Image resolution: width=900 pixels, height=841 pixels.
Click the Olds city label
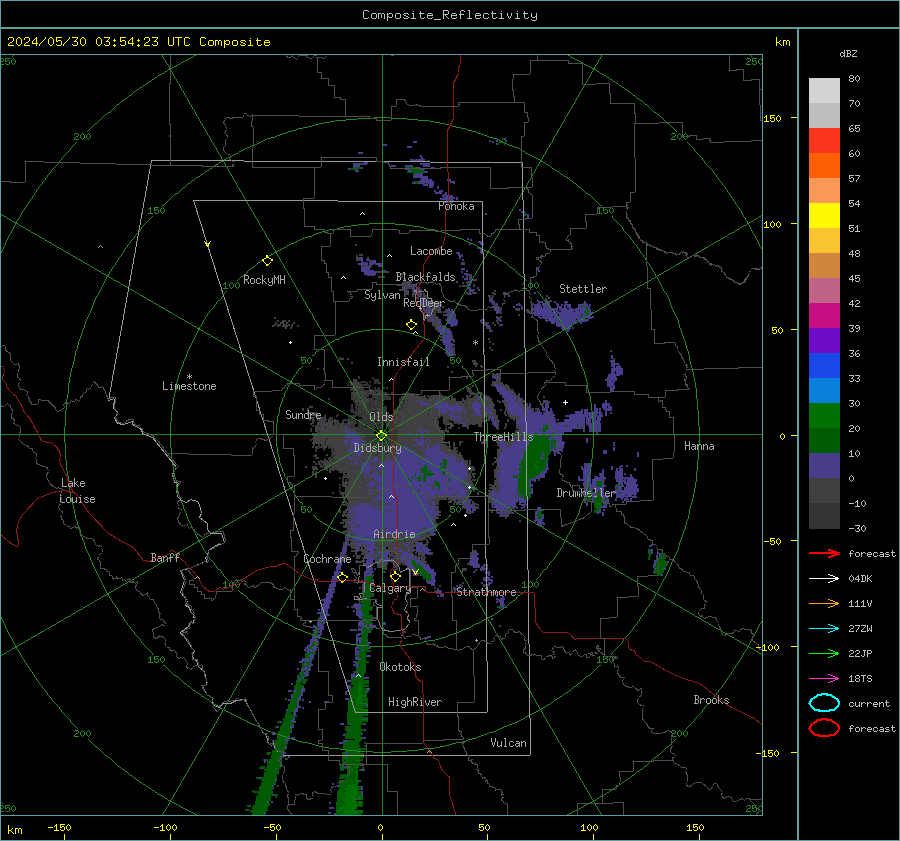click(381, 417)
